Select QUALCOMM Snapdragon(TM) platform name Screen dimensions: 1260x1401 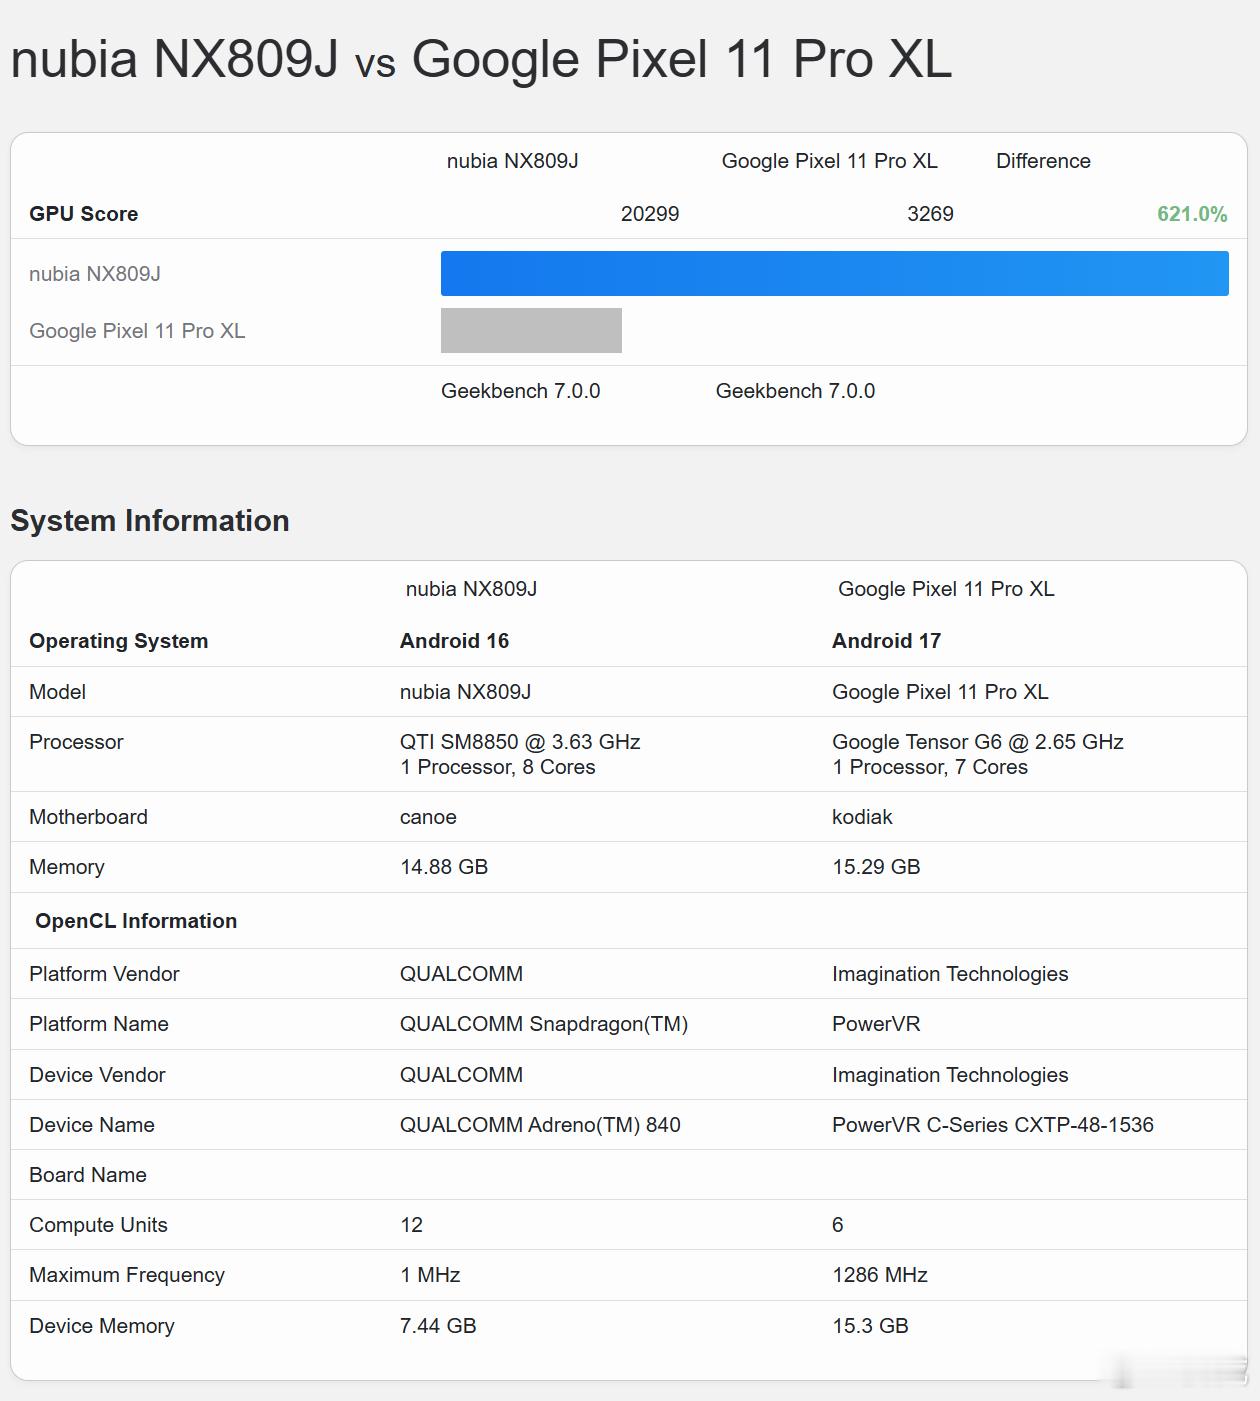tap(544, 1024)
